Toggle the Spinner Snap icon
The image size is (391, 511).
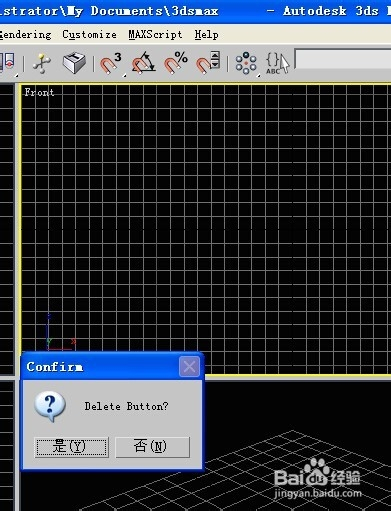coord(208,63)
